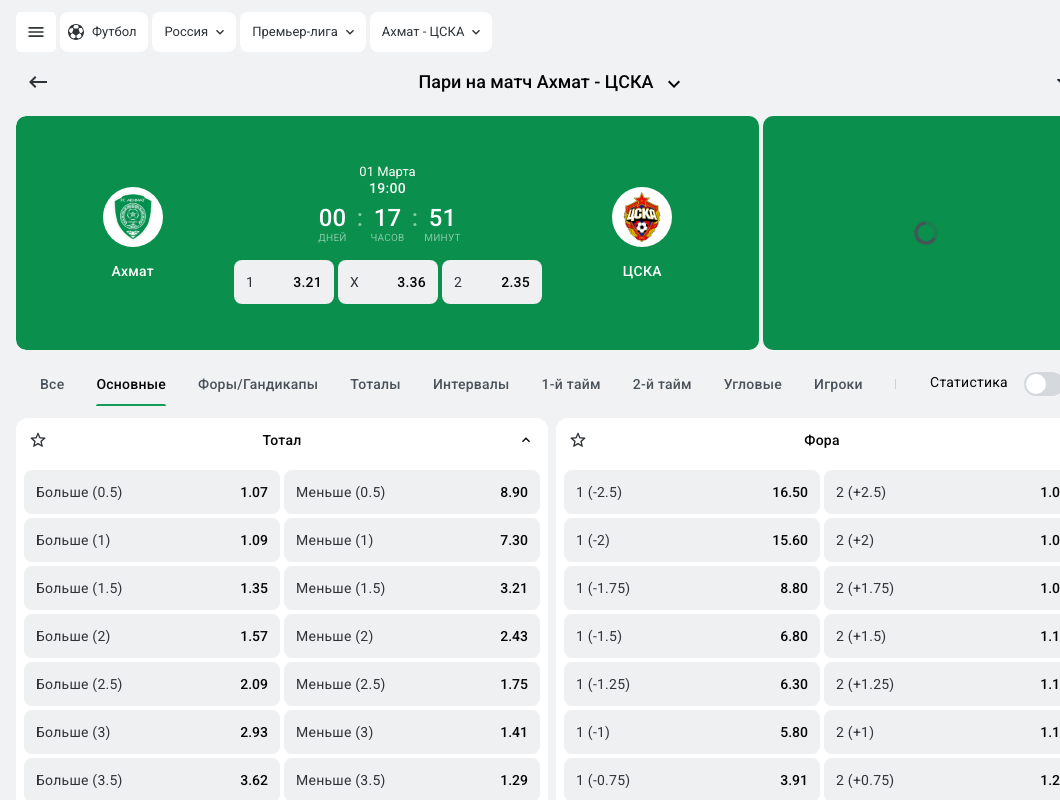Open the Россия country dropdown

(x=194, y=32)
